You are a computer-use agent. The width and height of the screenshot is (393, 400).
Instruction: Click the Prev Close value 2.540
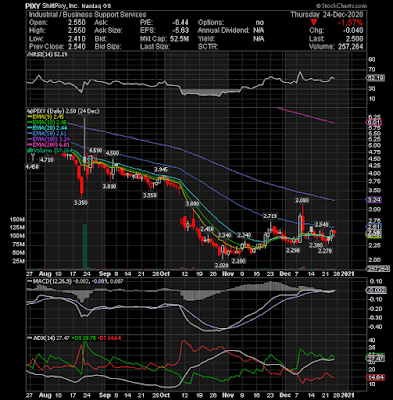pyautogui.click(x=76, y=47)
